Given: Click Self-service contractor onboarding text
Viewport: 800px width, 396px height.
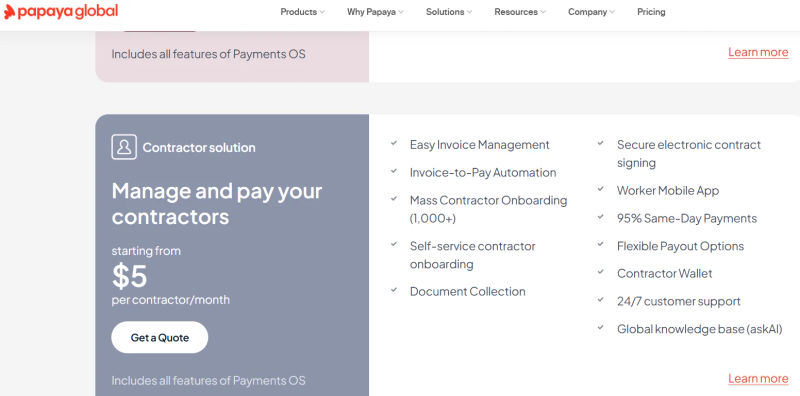Looking at the screenshot, I should tap(472, 255).
